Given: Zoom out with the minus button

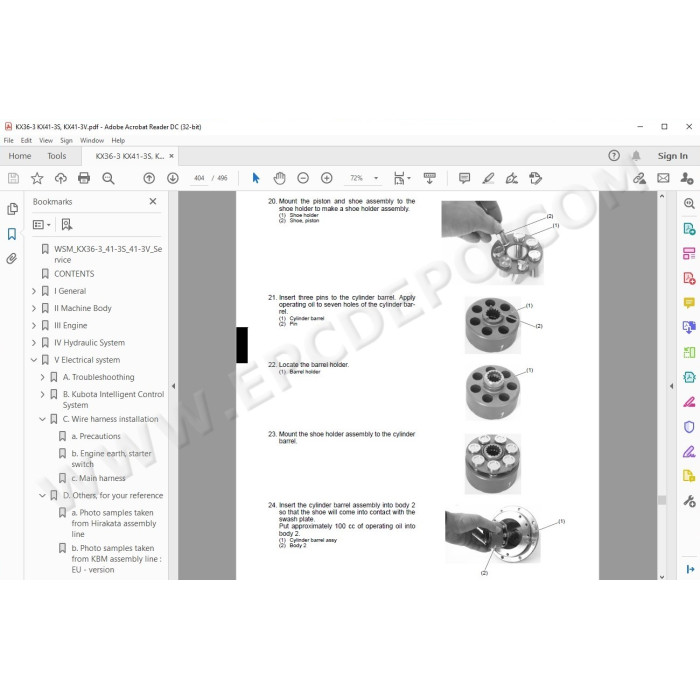Looking at the screenshot, I should pyautogui.click(x=303, y=179).
